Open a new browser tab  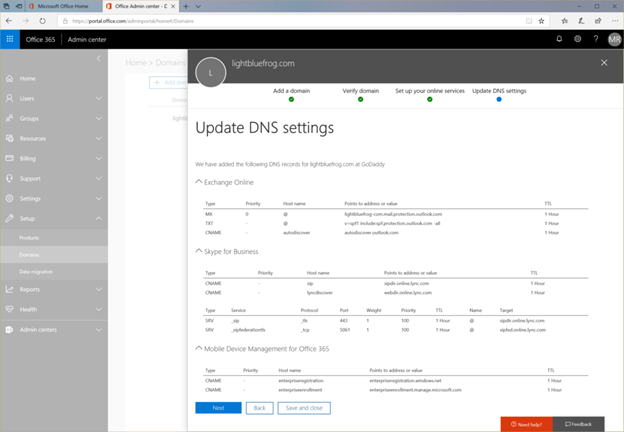[x=186, y=6]
